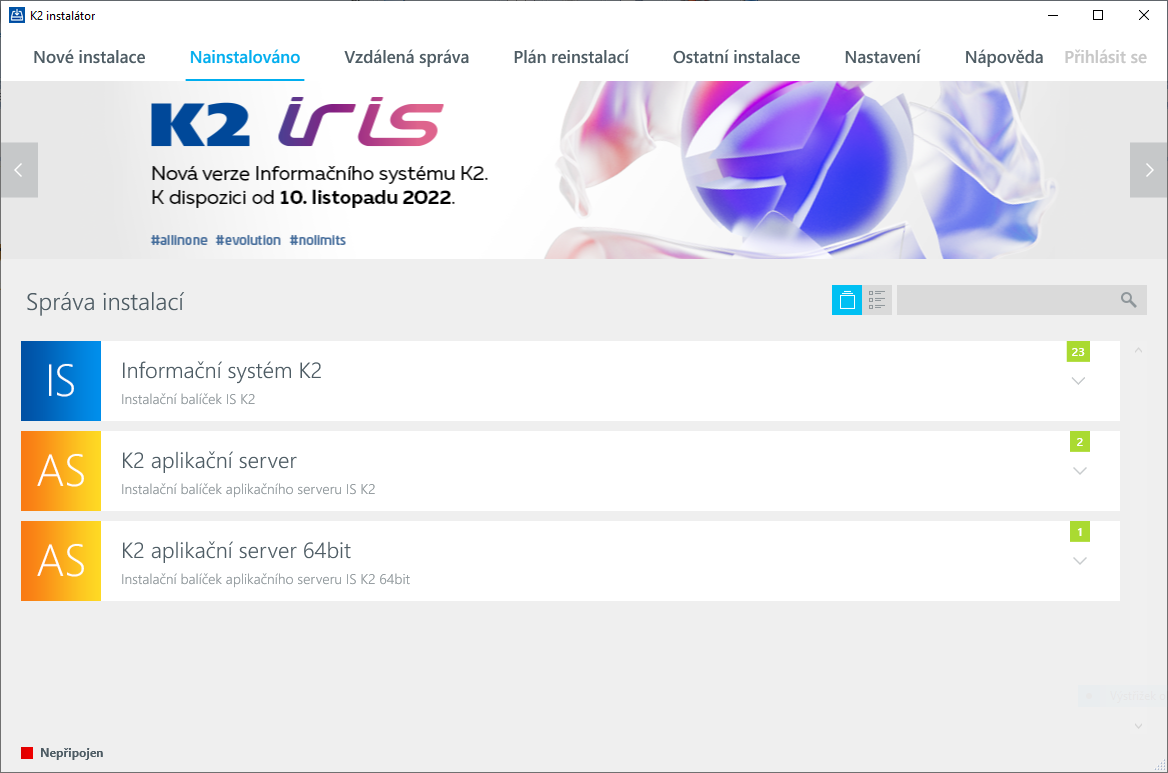Click Přihlásit se link
Image resolution: width=1168 pixels, height=773 pixels.
click(1105, 57)
